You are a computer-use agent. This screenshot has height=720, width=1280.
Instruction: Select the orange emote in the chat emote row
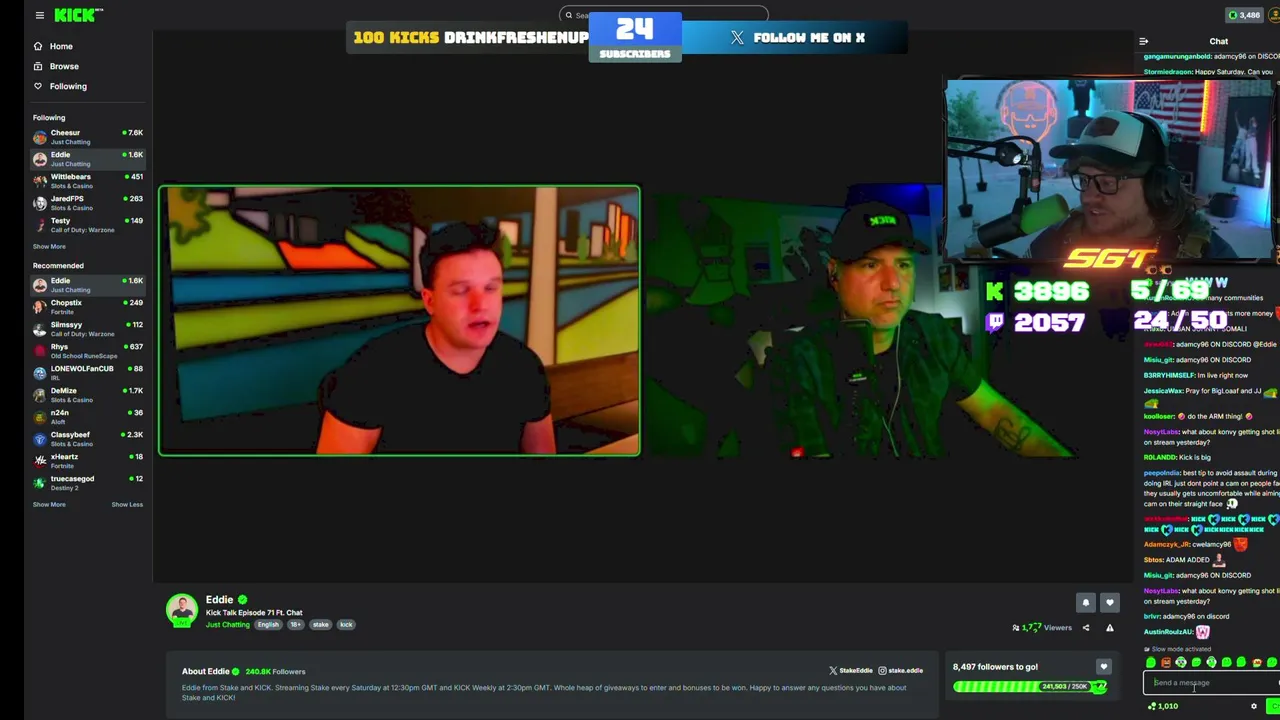pos(1165,662)
